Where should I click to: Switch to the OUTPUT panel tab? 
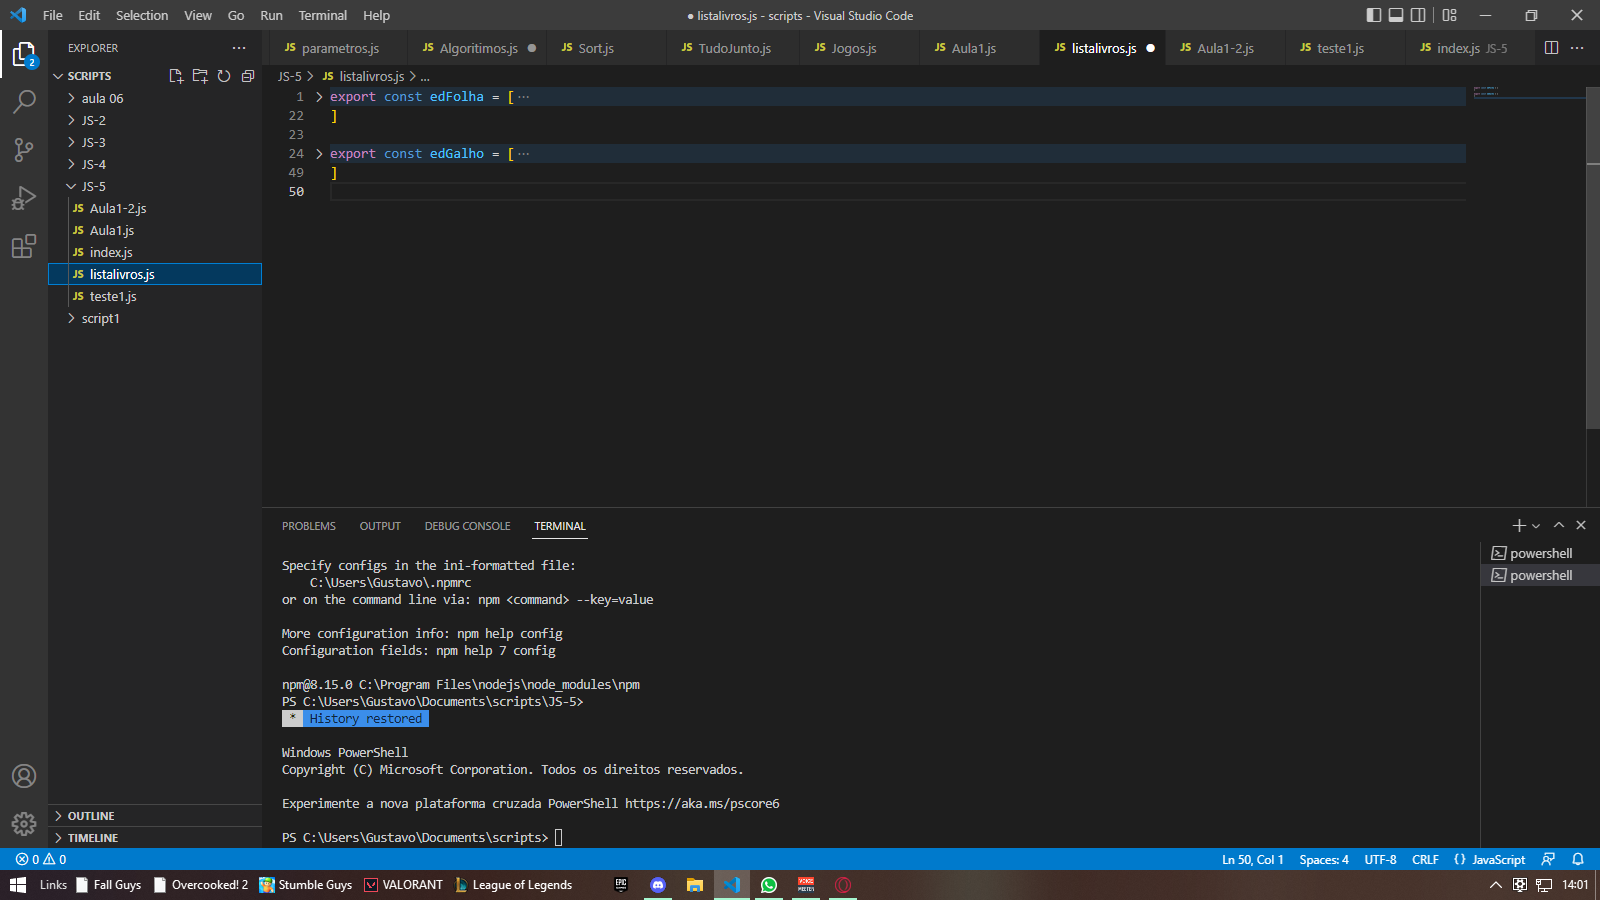click(380, 526)
